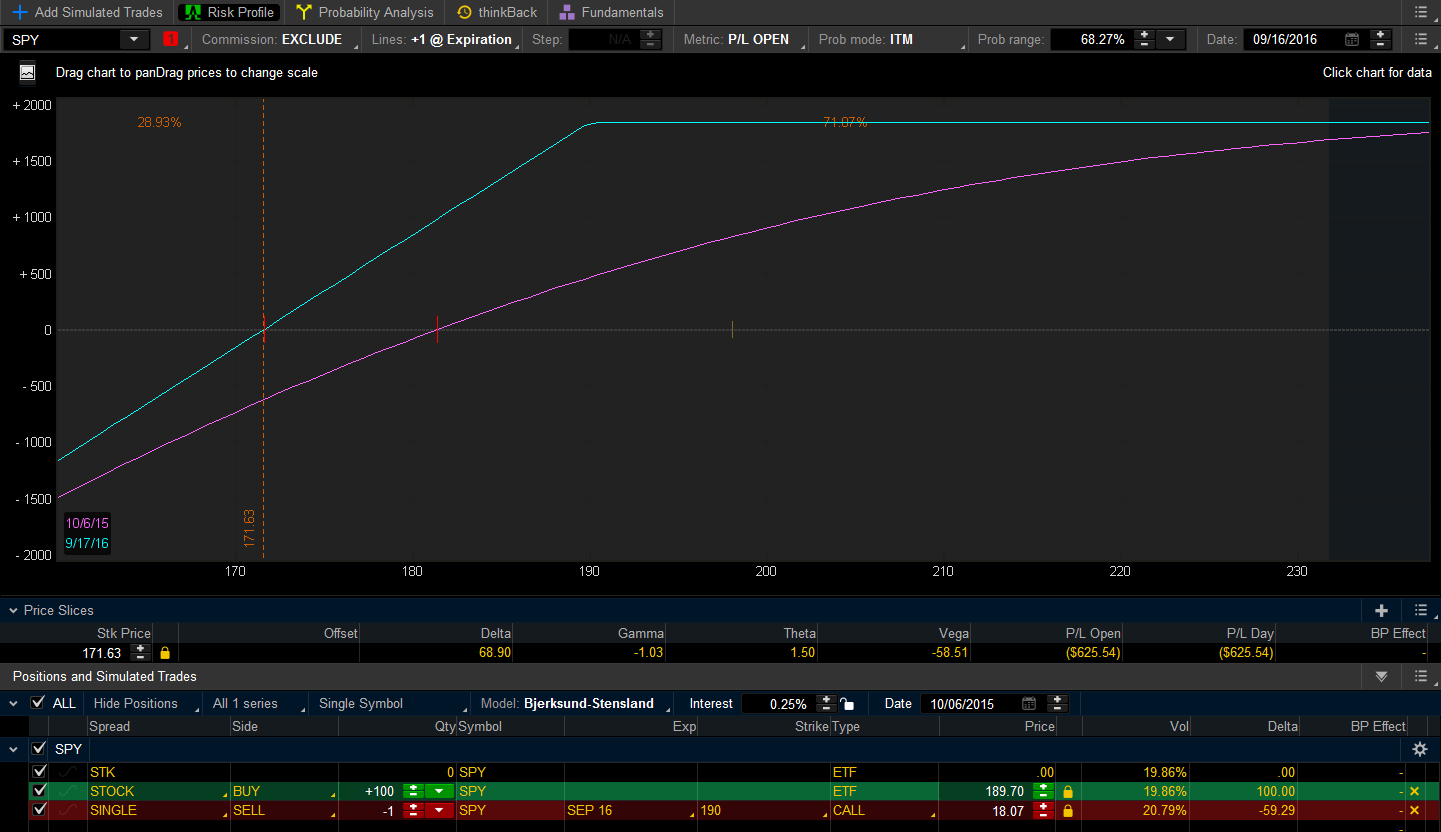Image resolution: width=1441 pixels, height=832 pixels.
Task: Click the Stk Price value 171.63
Action: [x=102, y=652]
